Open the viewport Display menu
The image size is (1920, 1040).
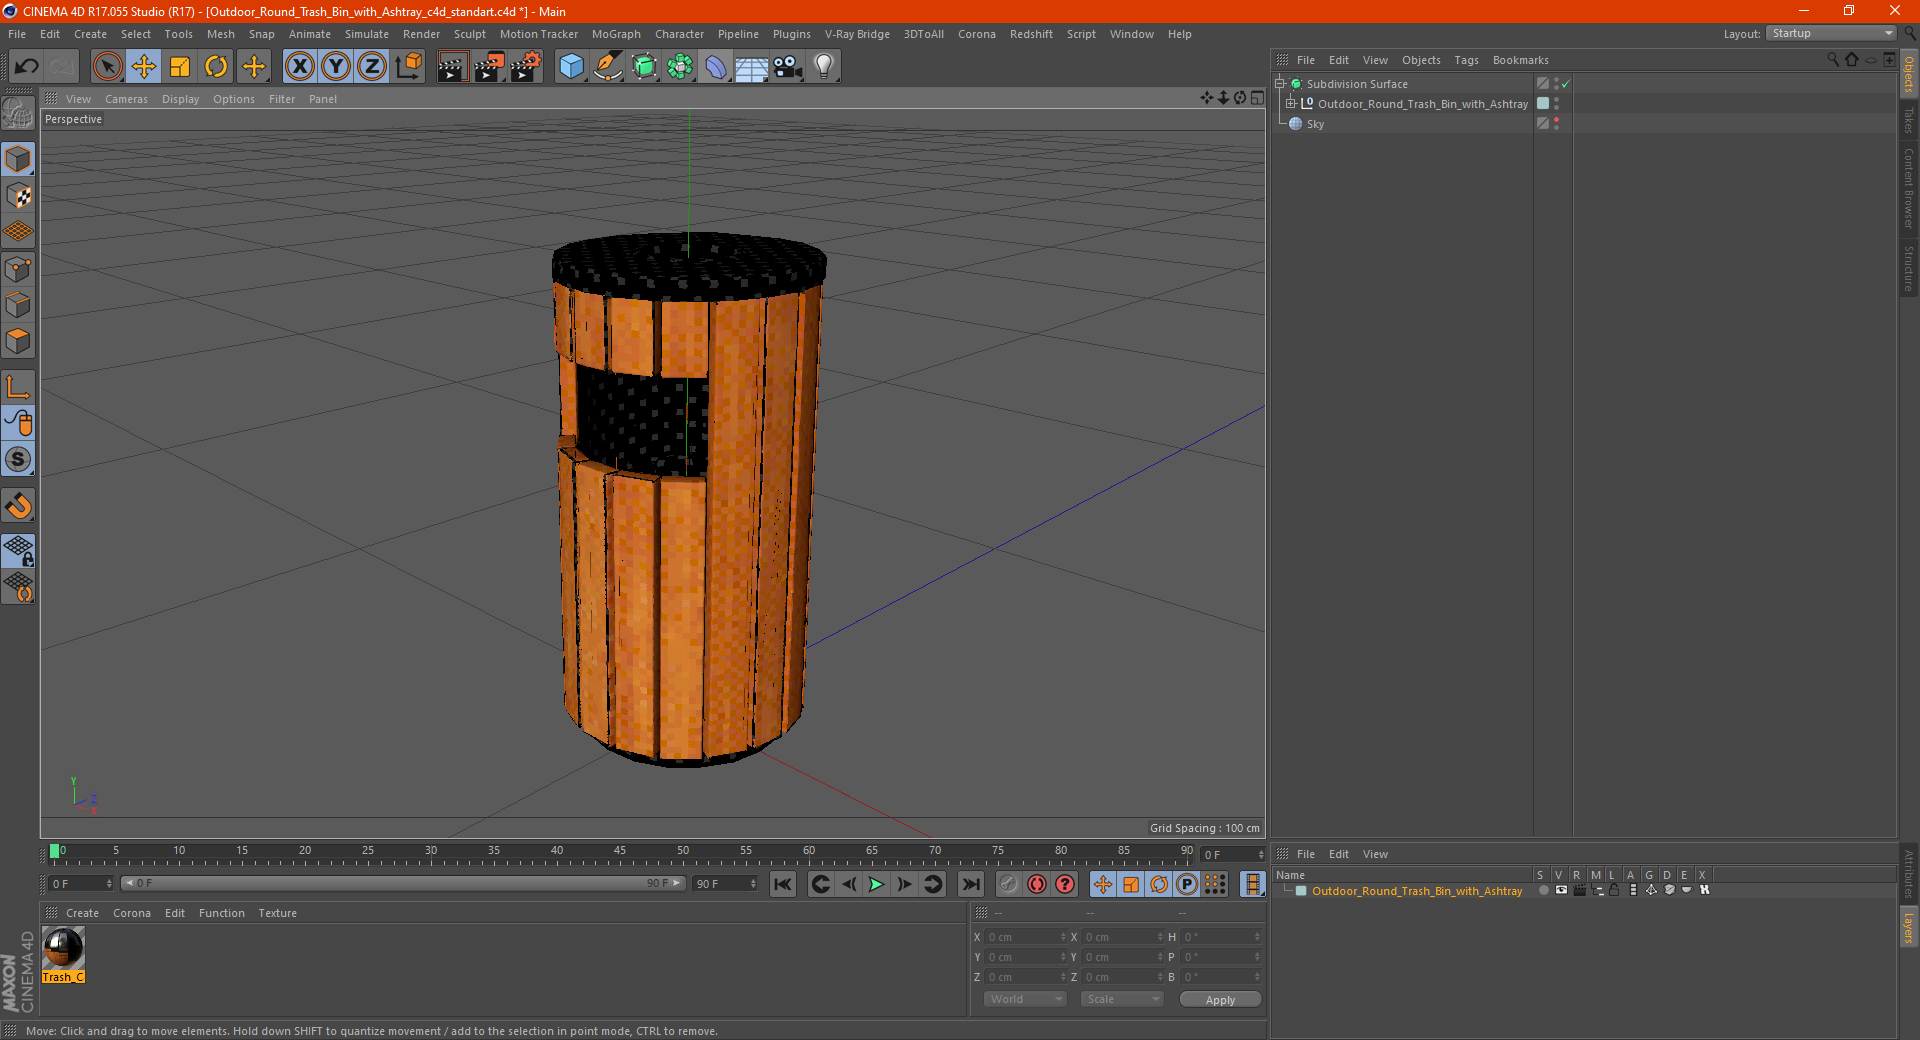(x=180, y=99)
